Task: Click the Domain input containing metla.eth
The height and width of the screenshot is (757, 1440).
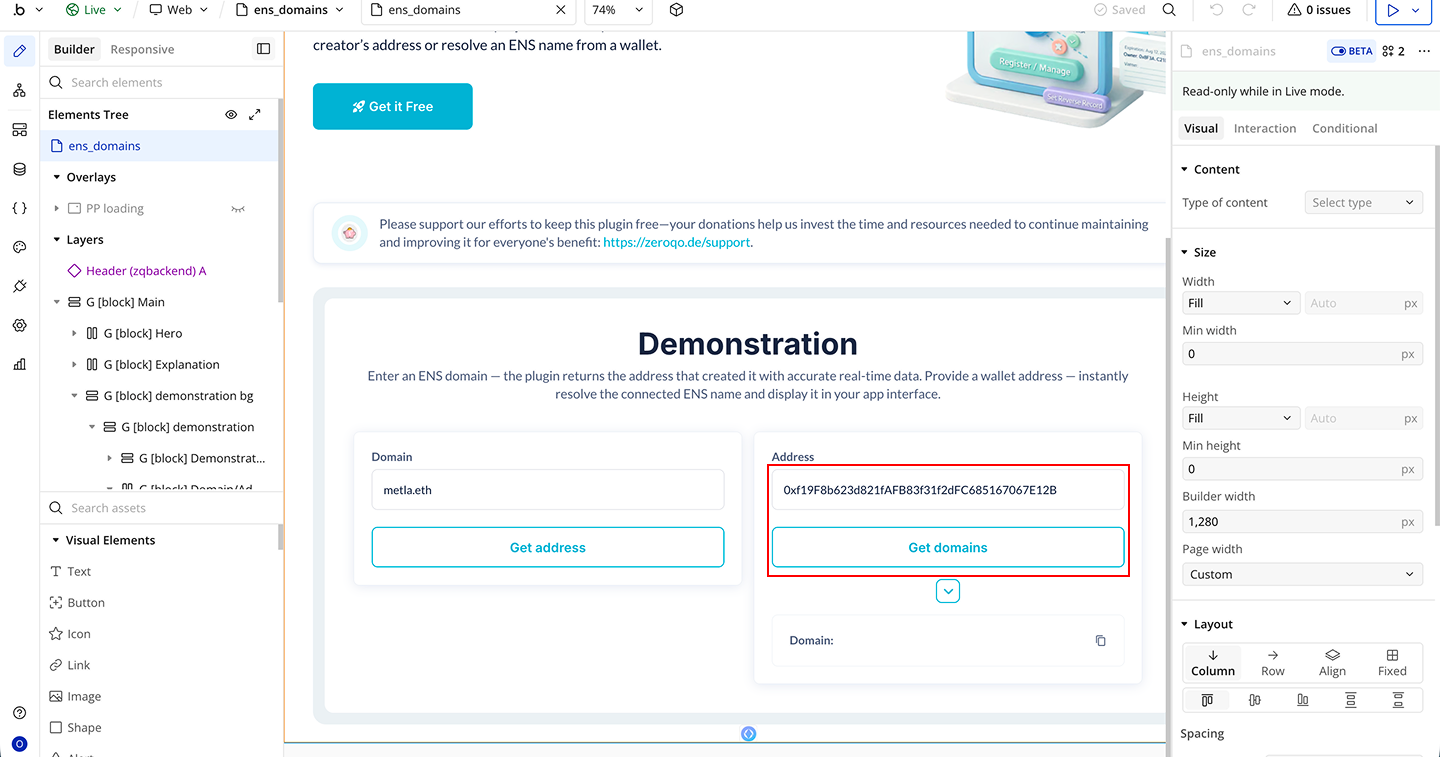Action: point(548,490)
